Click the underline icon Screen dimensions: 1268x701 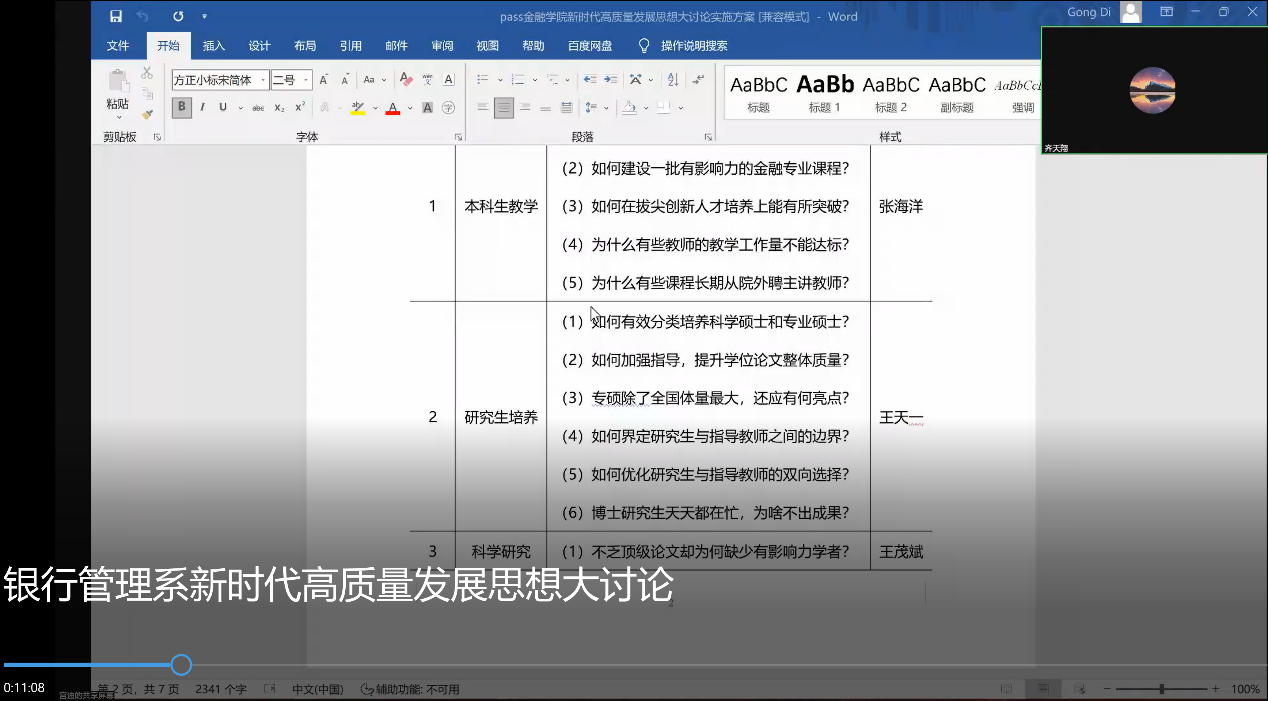[x=222, y=107]
